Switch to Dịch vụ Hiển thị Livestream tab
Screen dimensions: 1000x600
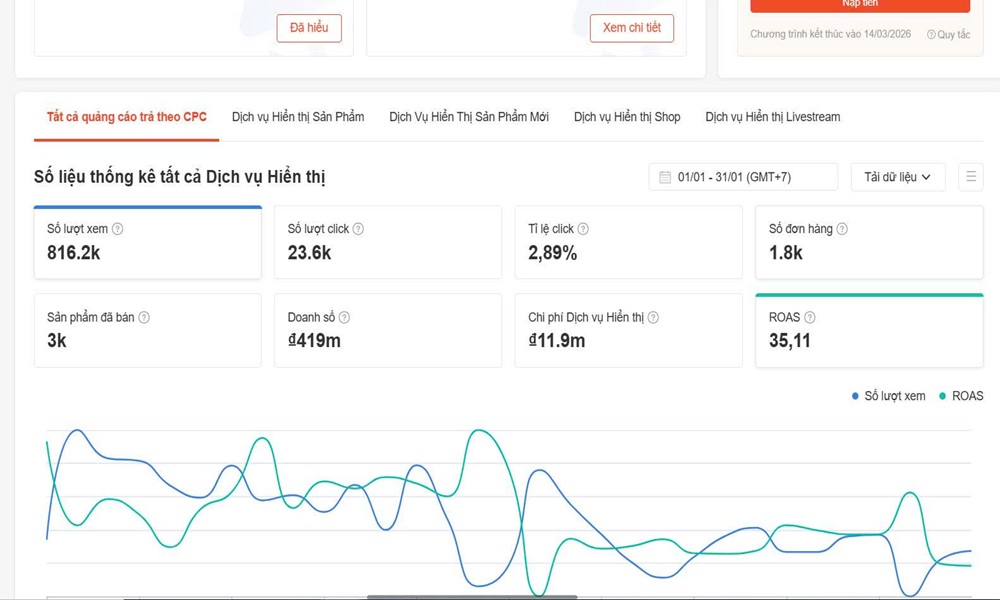772,117
